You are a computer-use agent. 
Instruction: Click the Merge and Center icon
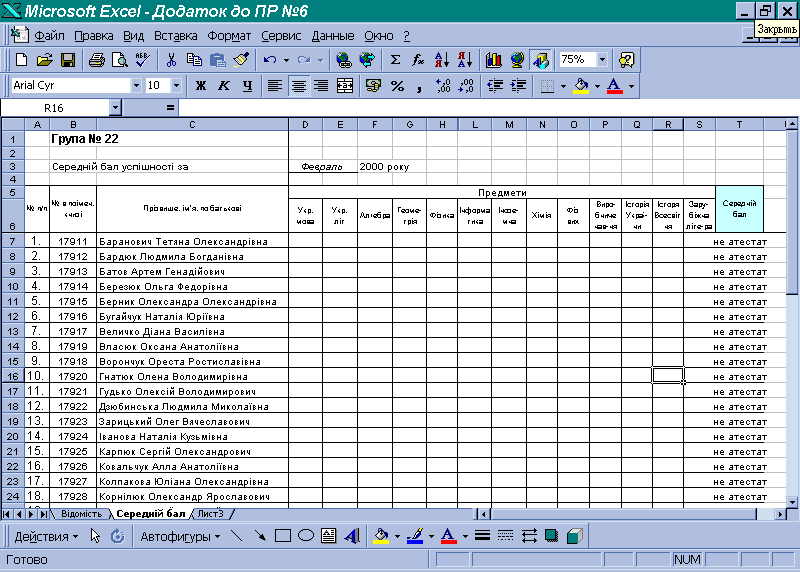tap(345, 86)
